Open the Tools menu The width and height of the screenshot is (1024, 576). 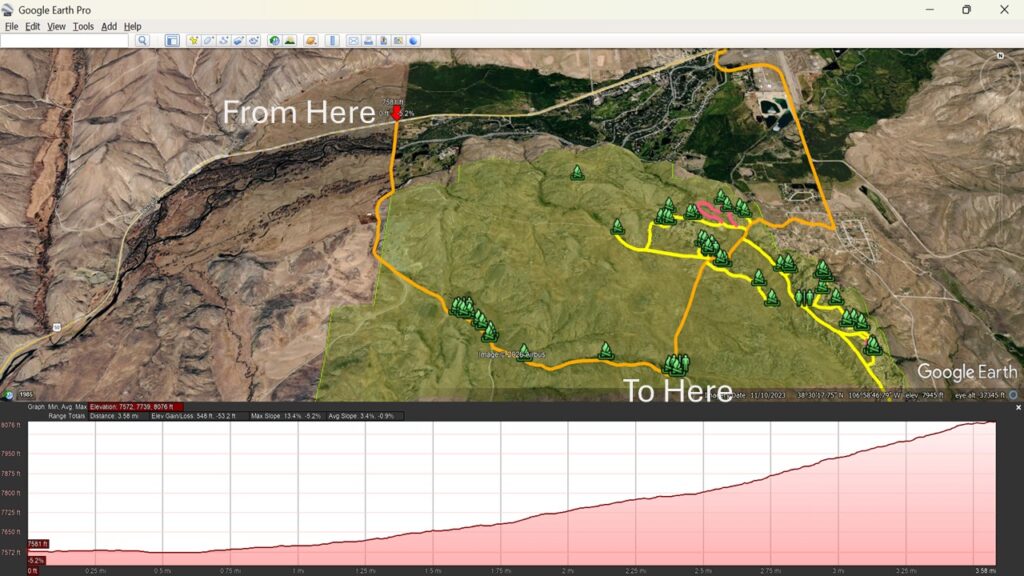pyautogui.click(x=83, y=27)
